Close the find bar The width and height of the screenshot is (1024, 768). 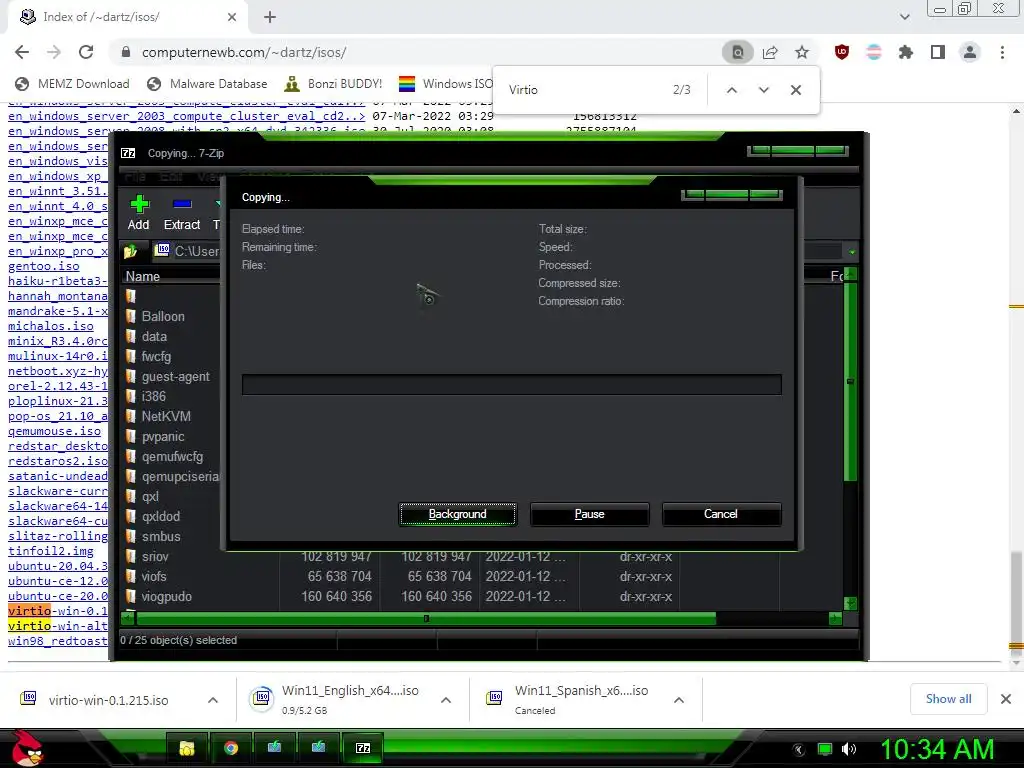click(795, 90)
